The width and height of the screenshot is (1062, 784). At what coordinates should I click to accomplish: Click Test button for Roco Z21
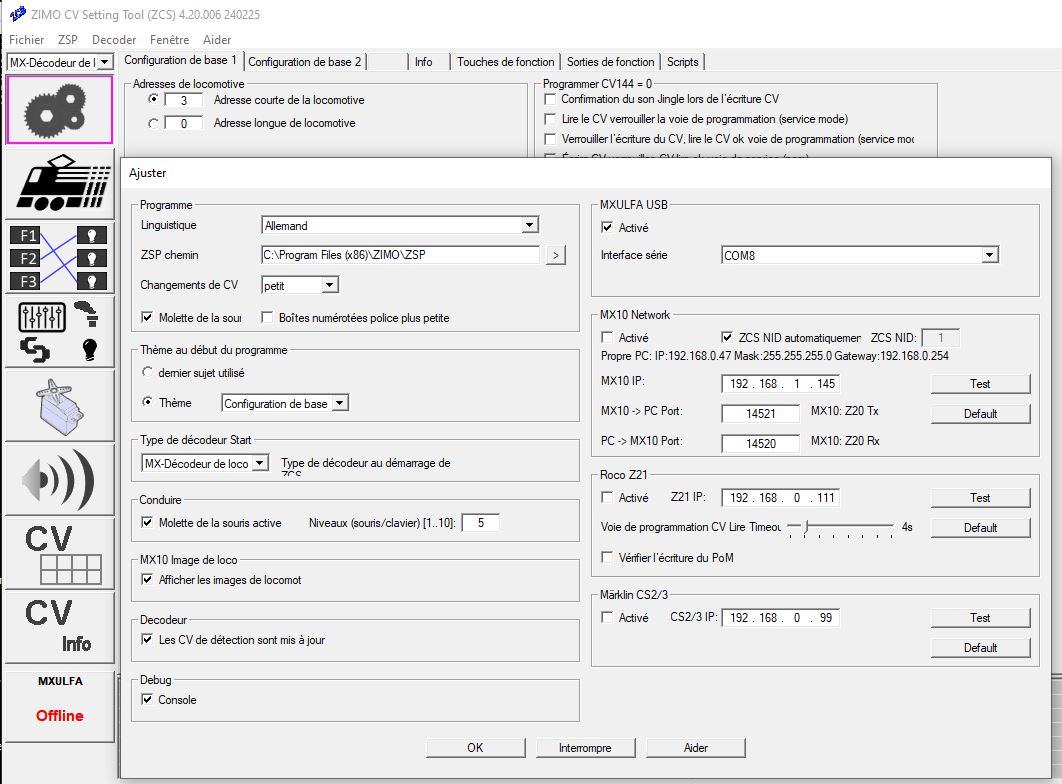point(981,498)
